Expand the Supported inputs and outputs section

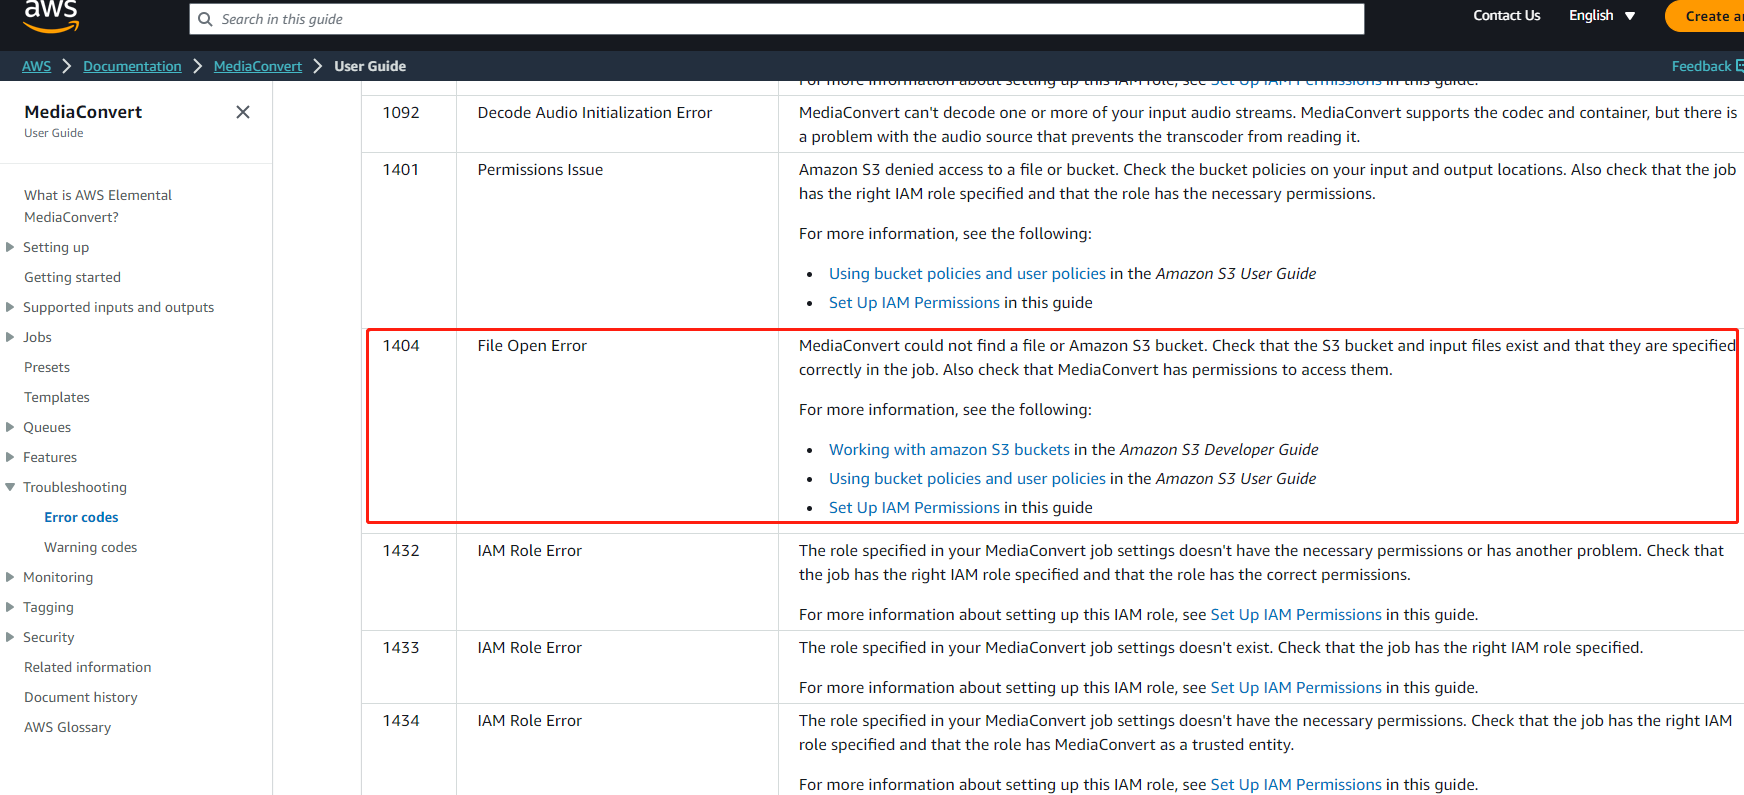(x=10, y=307)
